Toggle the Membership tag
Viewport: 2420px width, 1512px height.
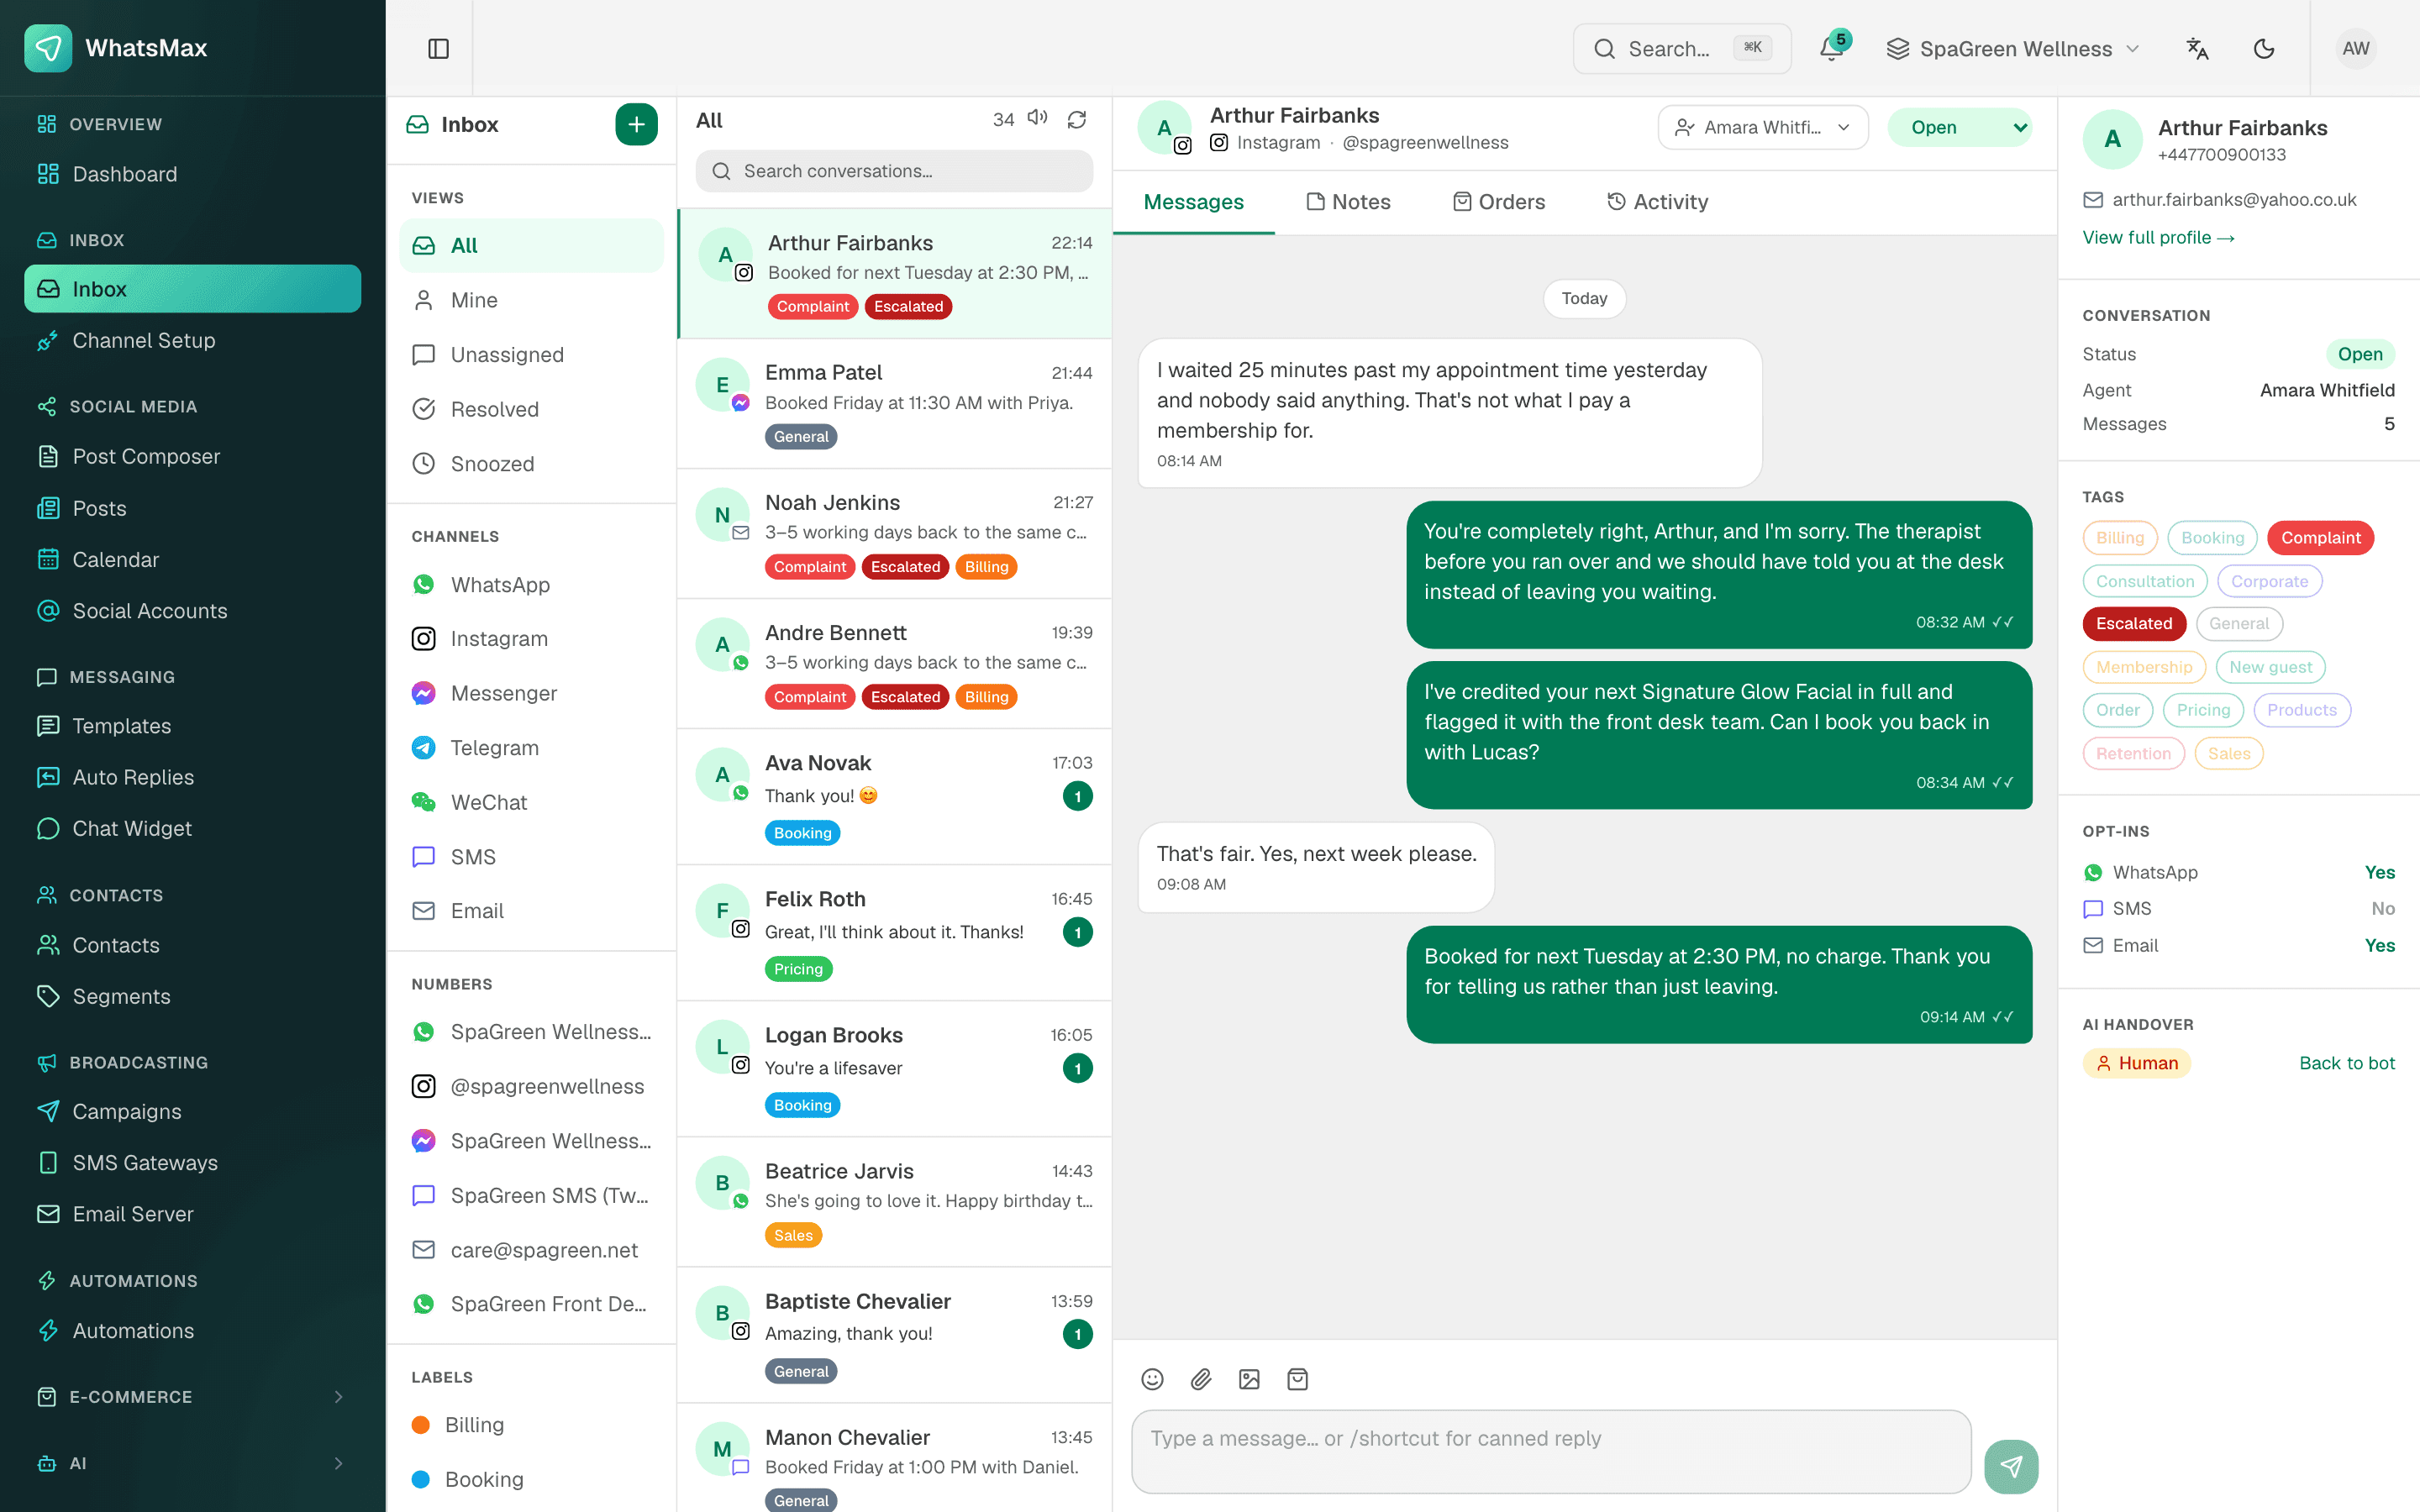click(x=2144, y=667)
